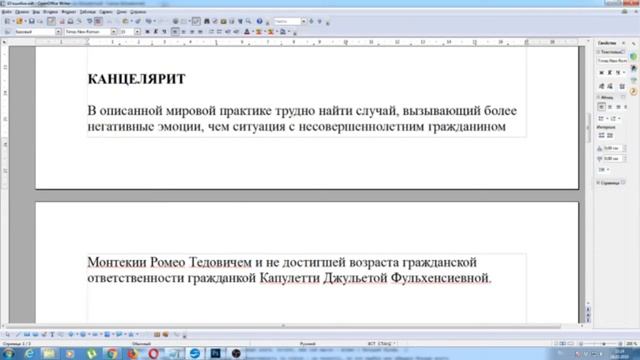The image size is (640, 360).
Task: Open Fontwork Gallery in the drawing toolbar
Action: point(157,335)
